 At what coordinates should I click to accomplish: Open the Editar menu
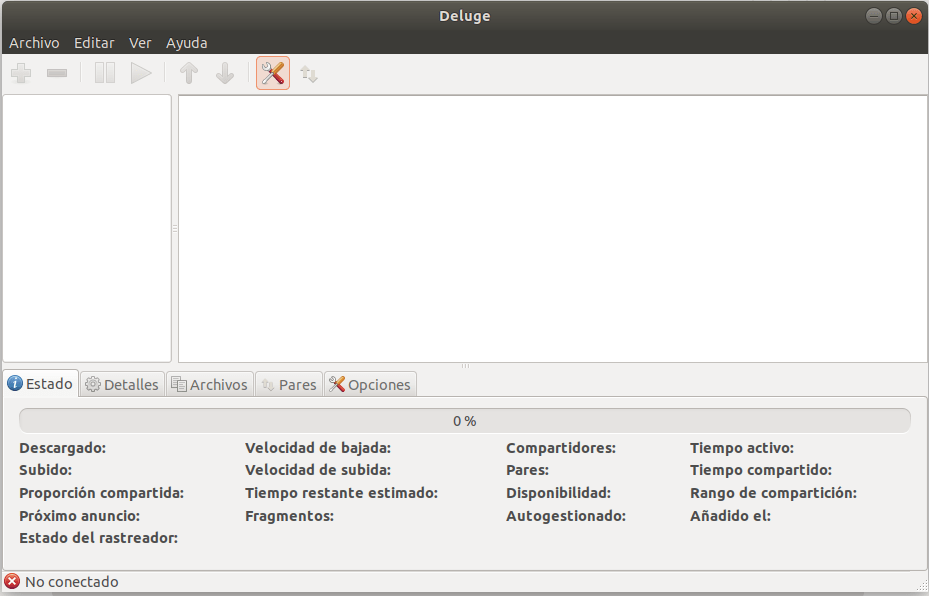point(94,43)
